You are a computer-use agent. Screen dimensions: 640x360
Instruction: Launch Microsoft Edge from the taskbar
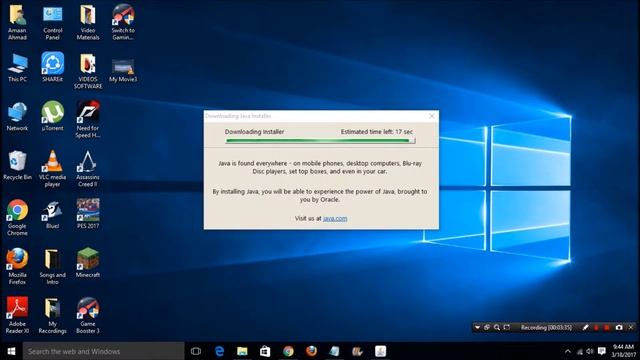(220, 351)
